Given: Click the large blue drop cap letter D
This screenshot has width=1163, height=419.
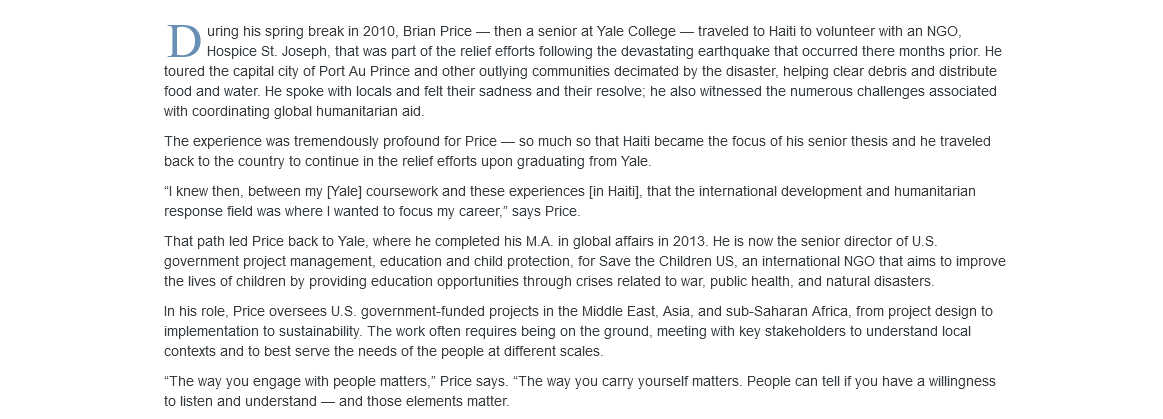Looking at the screenshot, I should coord(183,42).
